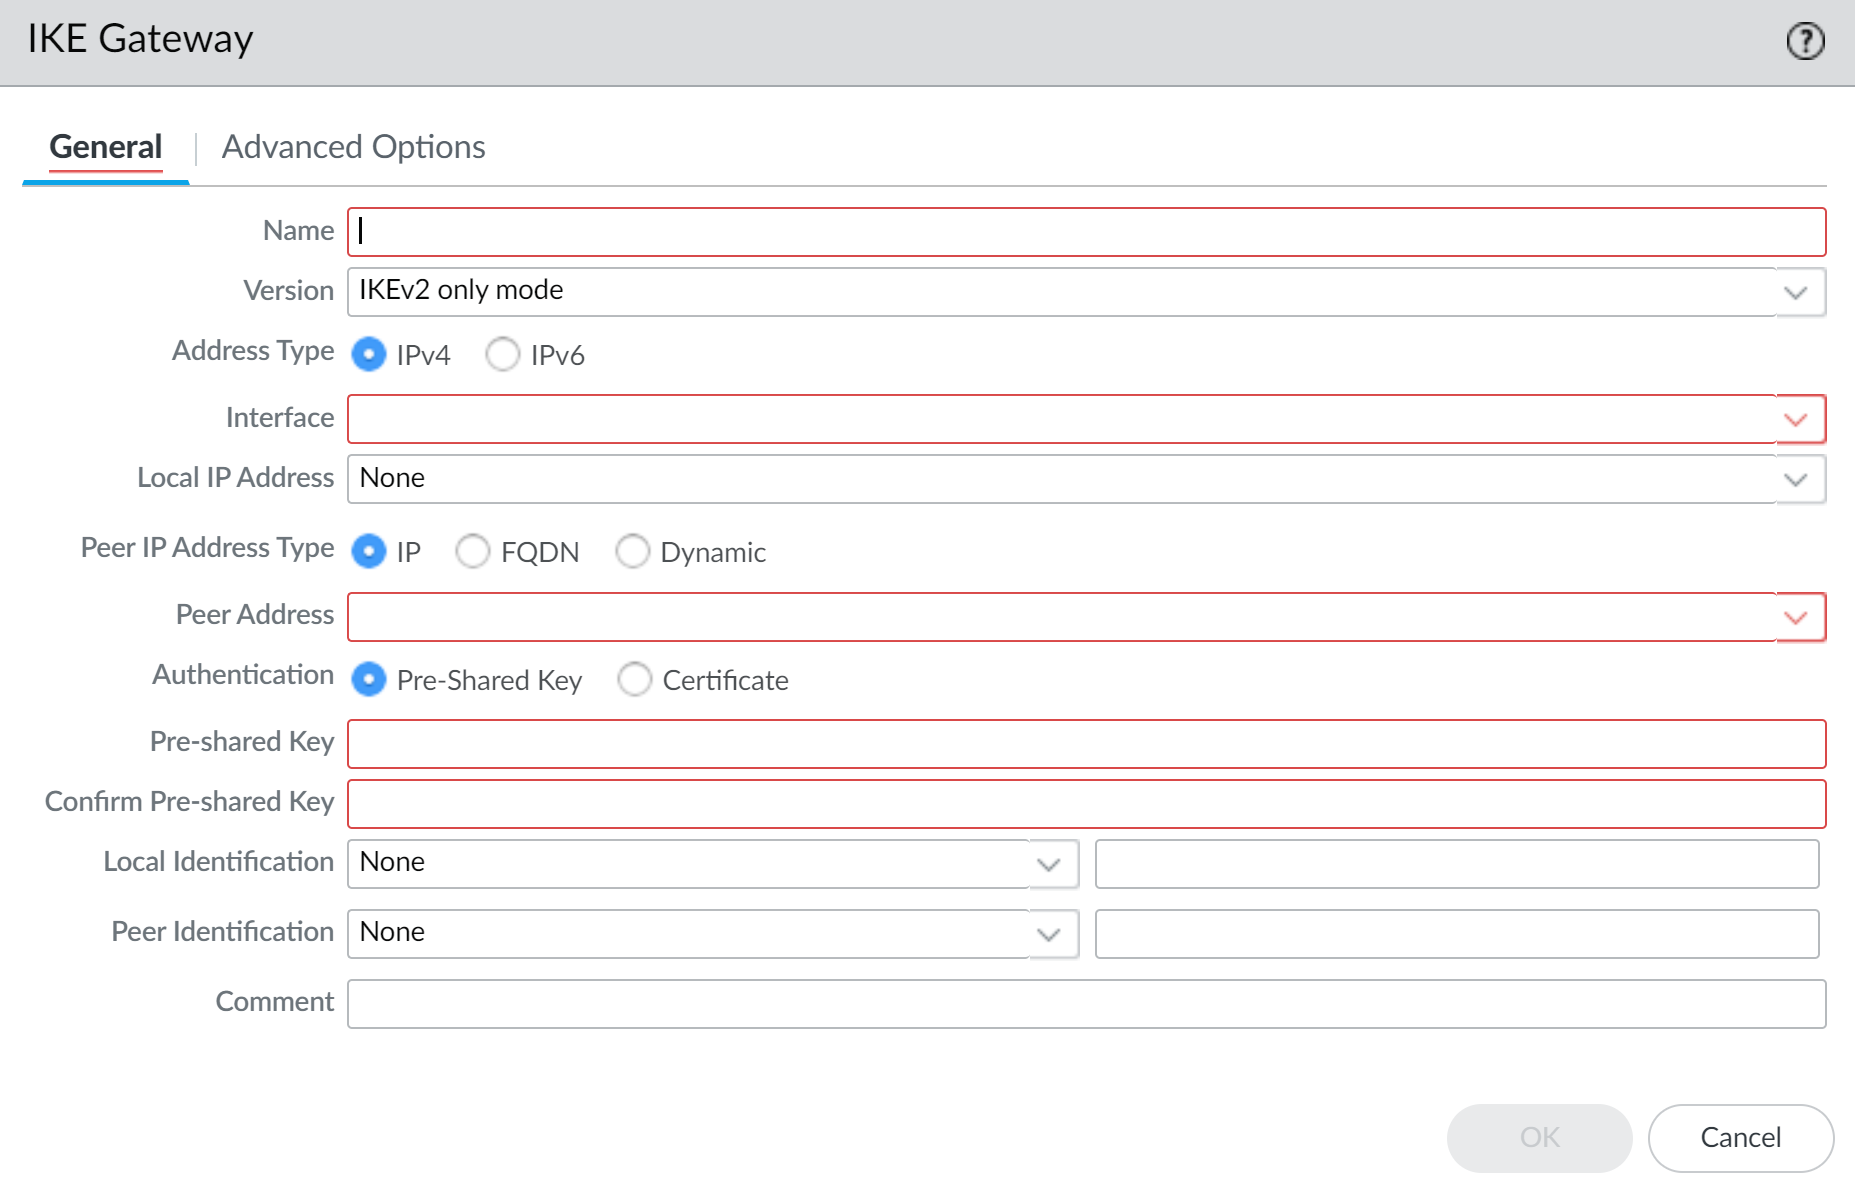Select the General tab
1855x1202 pixels.
point(105,147)
